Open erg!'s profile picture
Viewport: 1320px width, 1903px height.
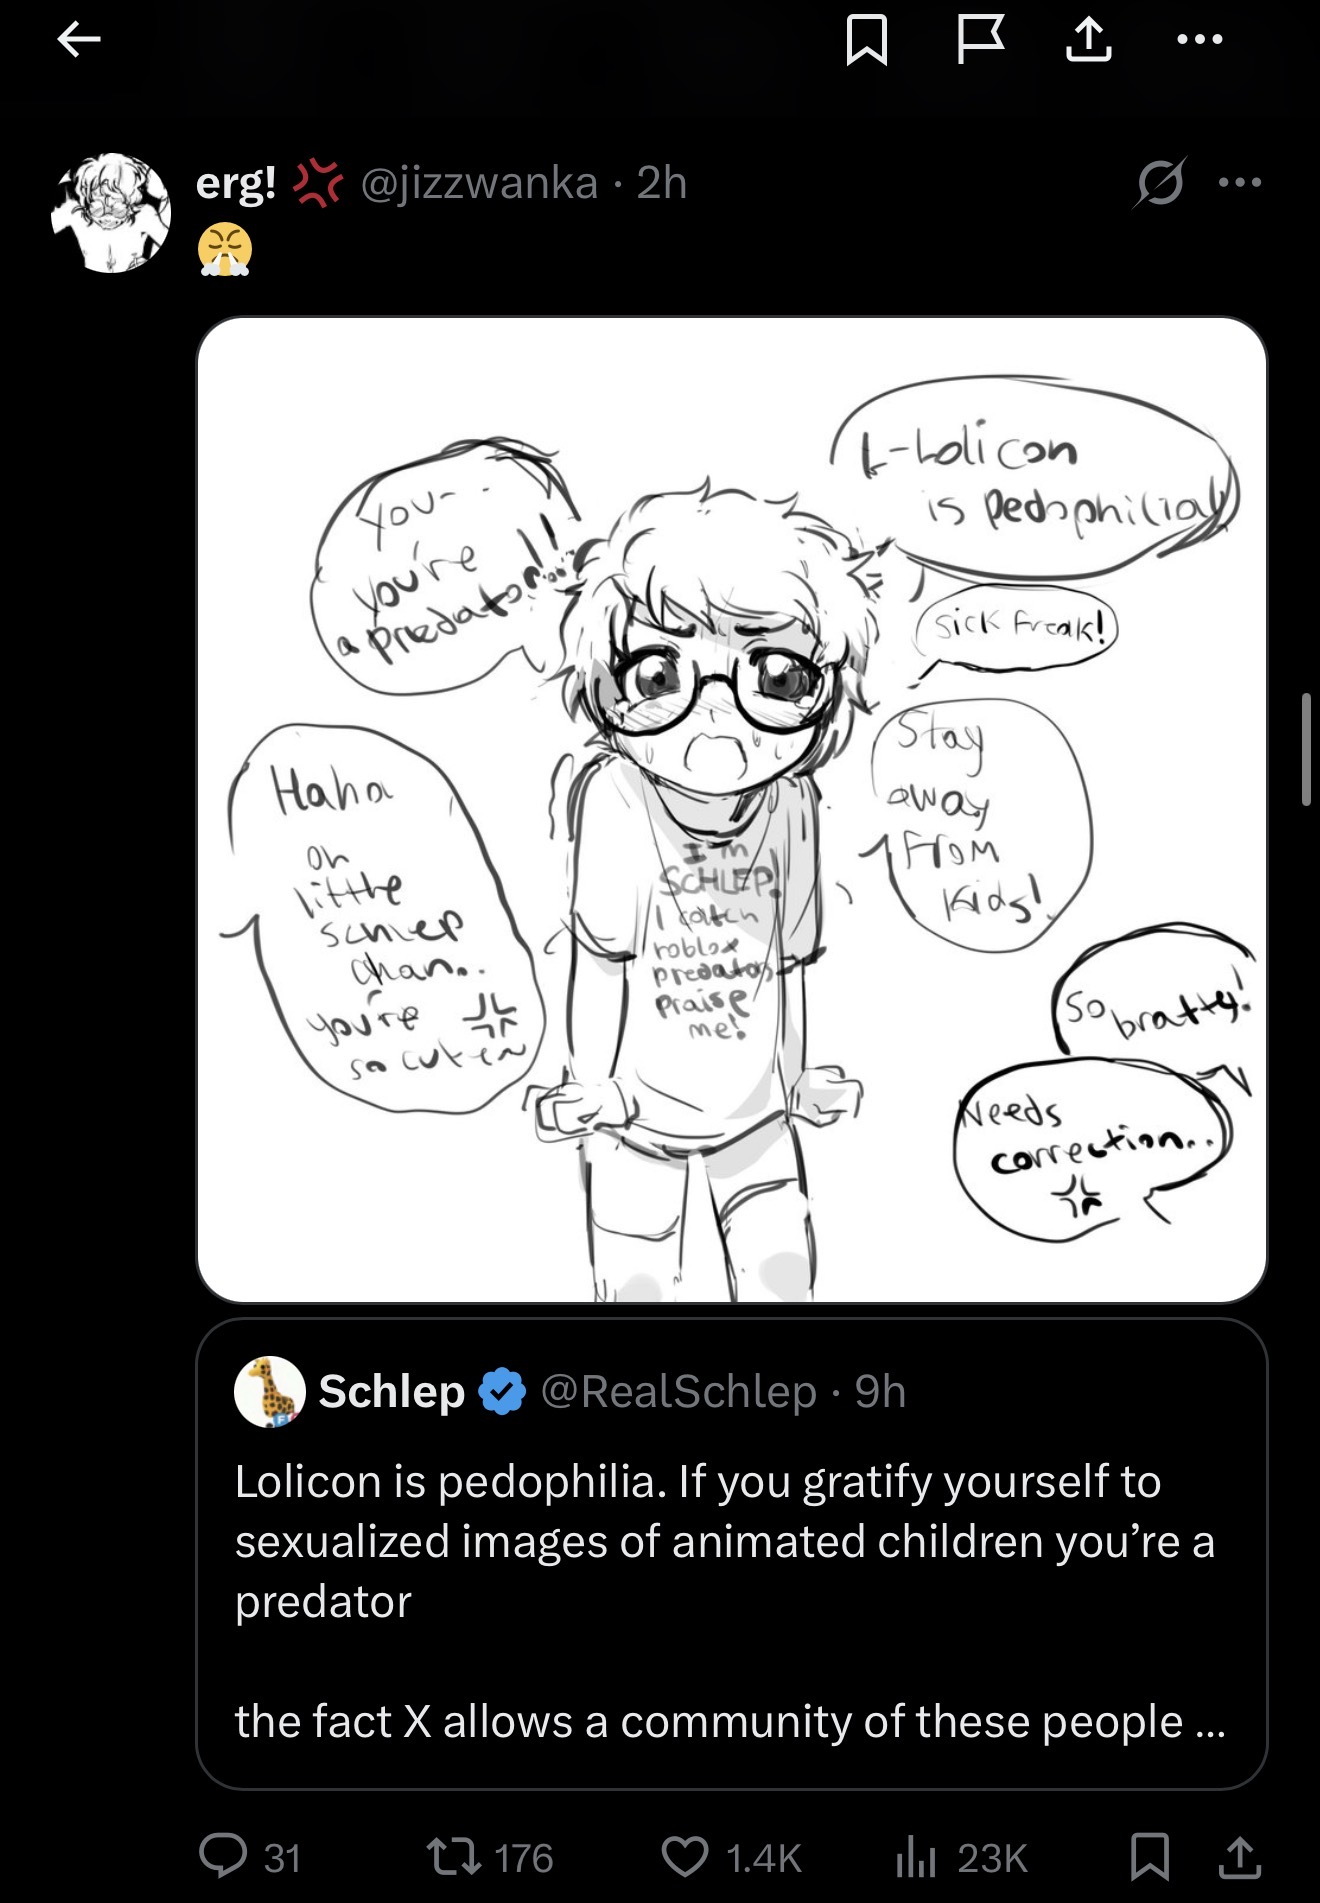(x=111, y=212)
